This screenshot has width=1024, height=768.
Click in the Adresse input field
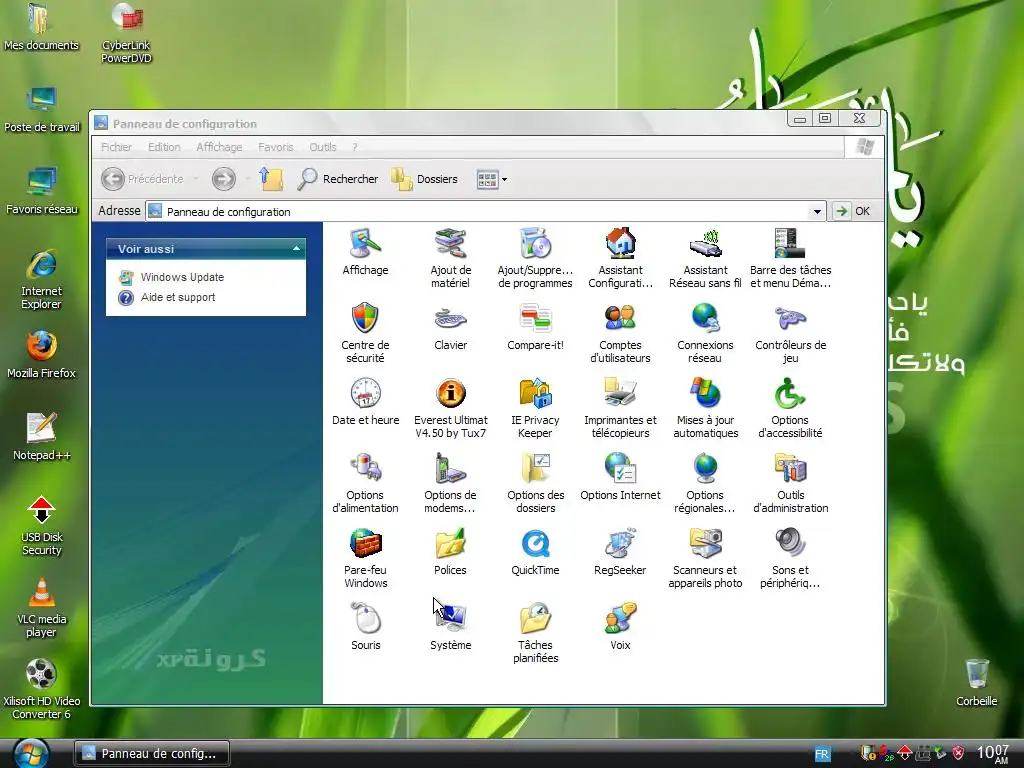[485, 212]
